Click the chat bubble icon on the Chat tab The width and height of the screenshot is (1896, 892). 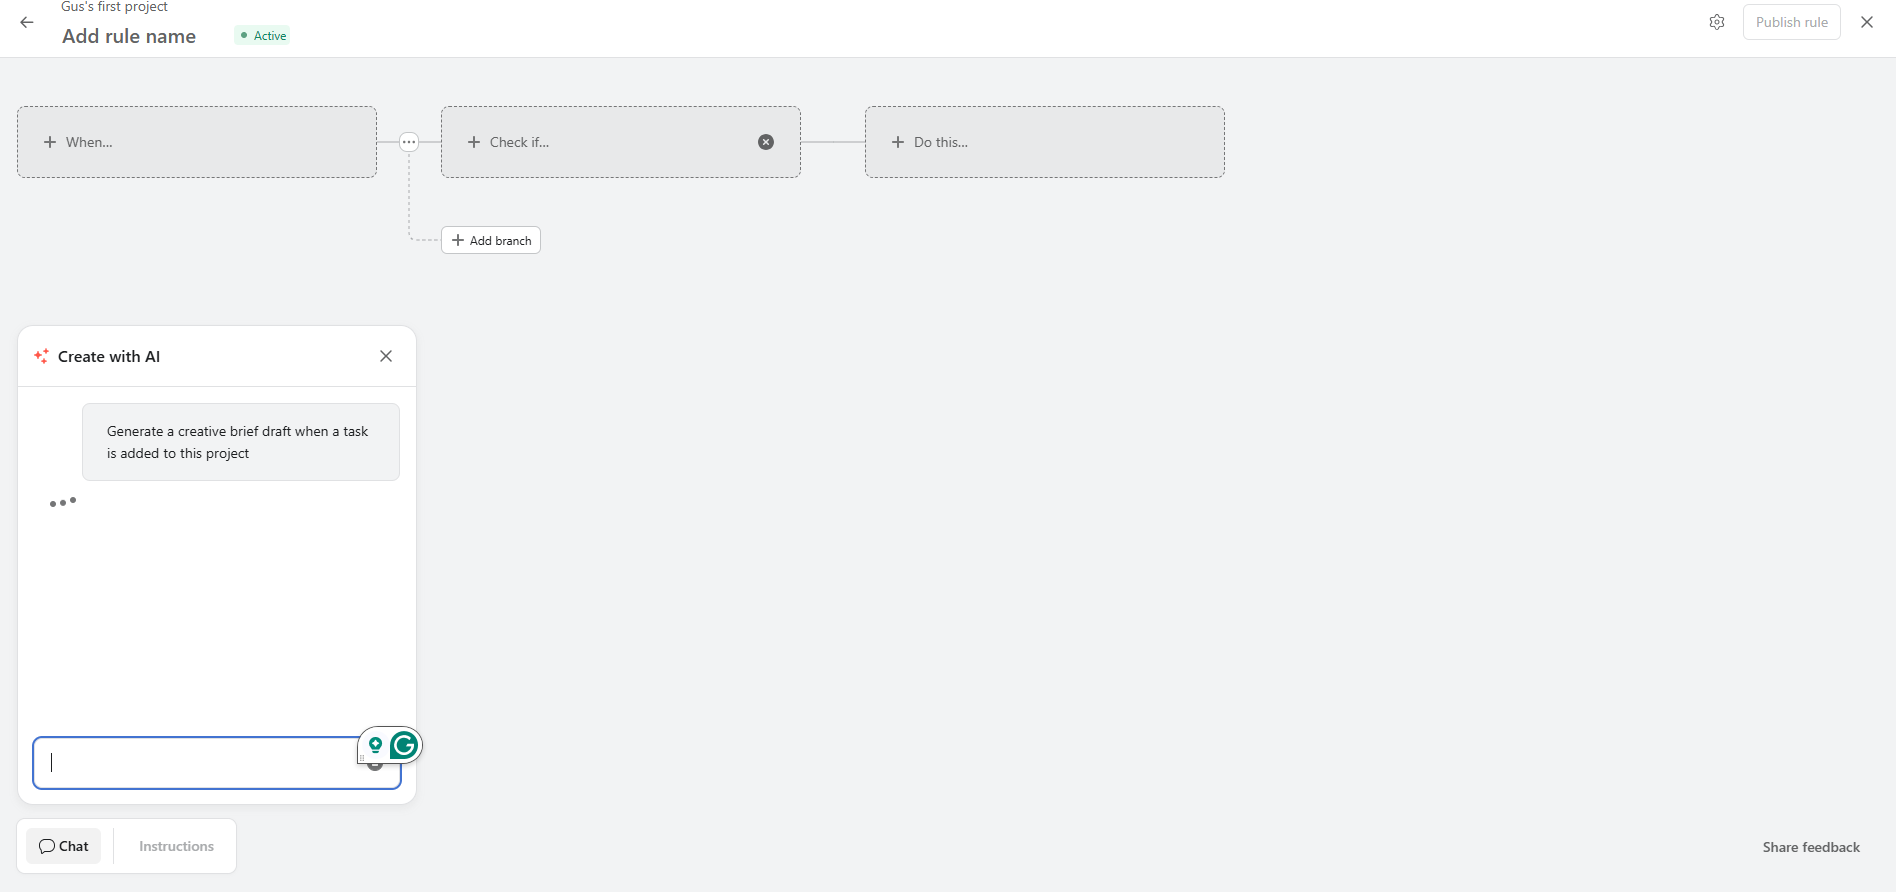coord(48,845)
